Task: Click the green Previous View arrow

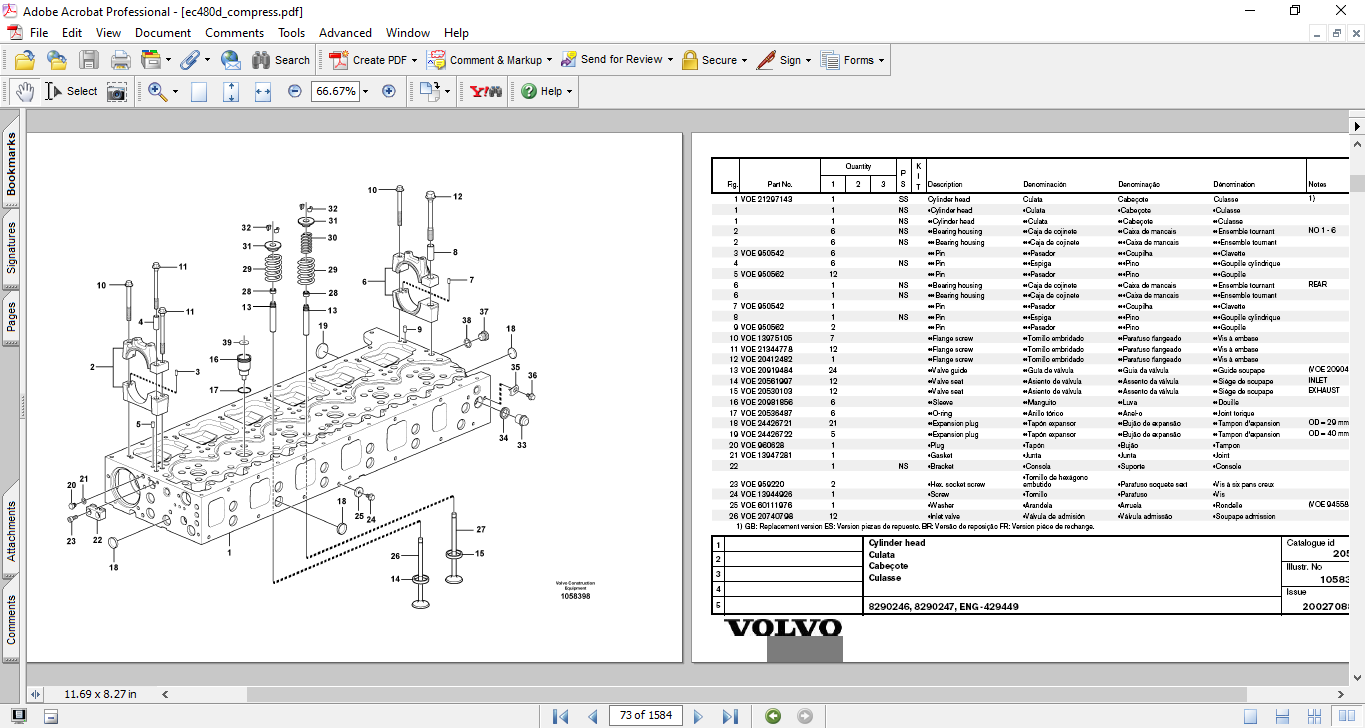Action: 772,716
